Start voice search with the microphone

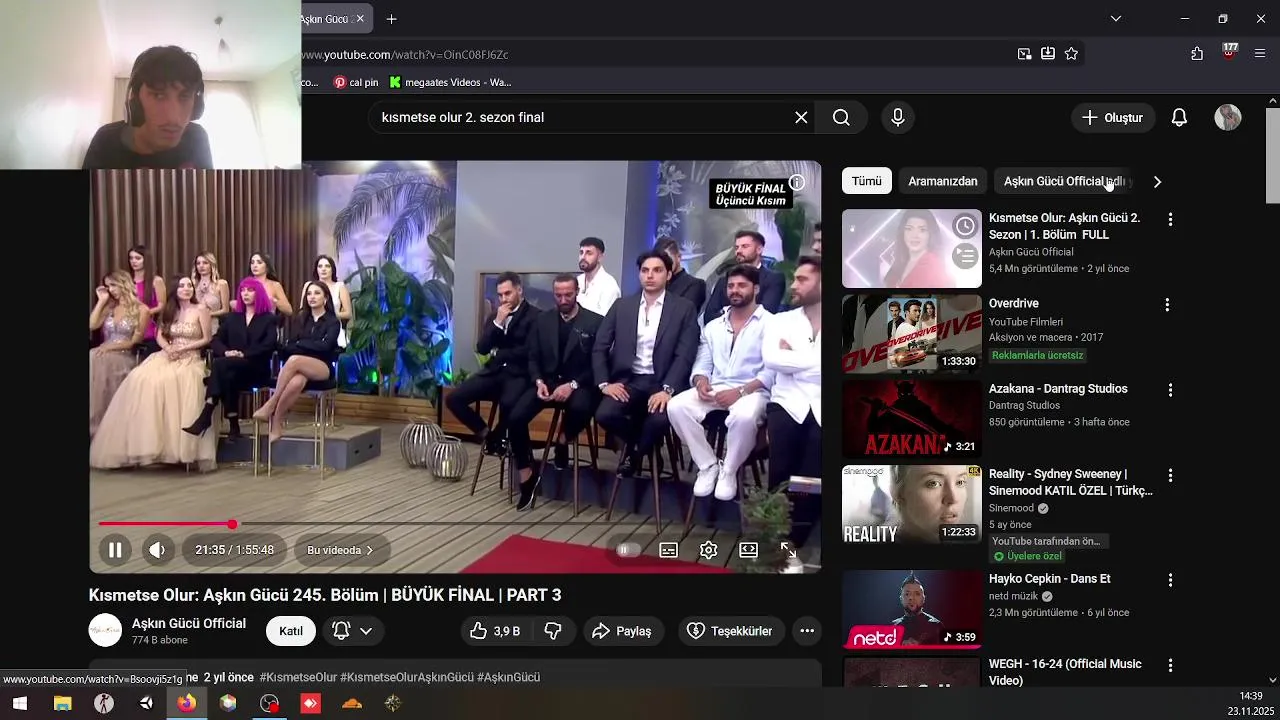click(898, 117)
